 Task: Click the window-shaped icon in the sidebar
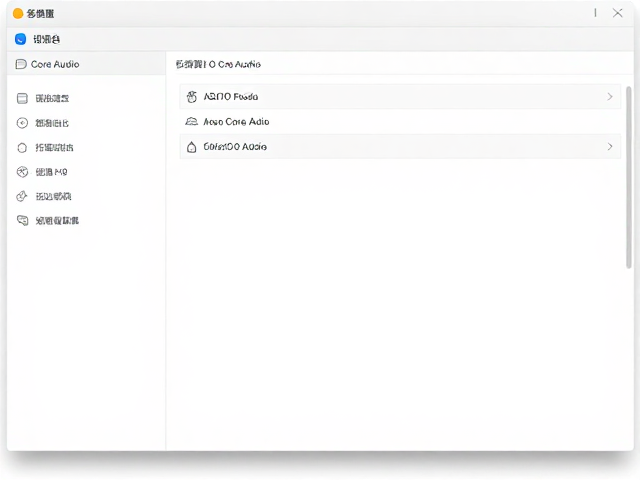(x=22, y=98)
